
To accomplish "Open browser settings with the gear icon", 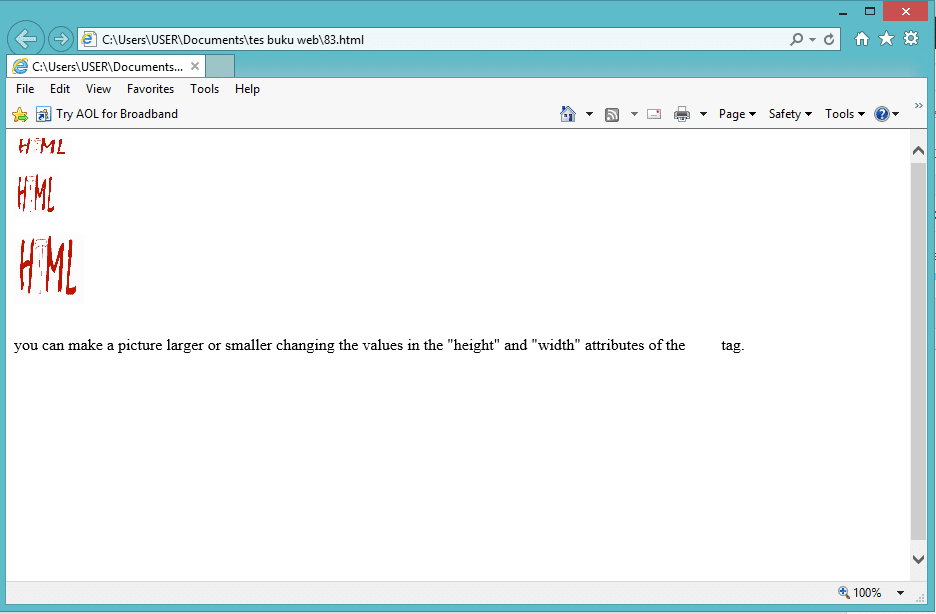I will click(x=910, y=37).
